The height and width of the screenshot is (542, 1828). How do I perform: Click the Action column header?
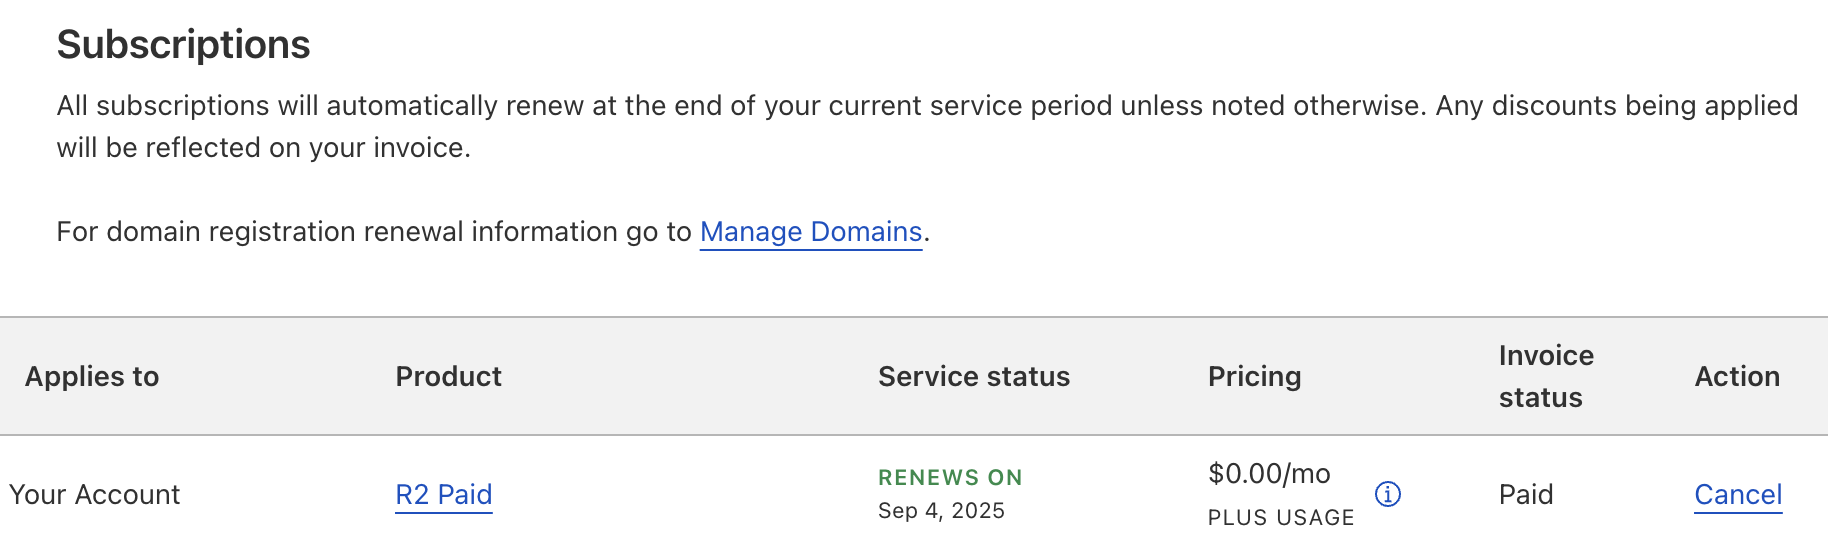(1737, 377)
